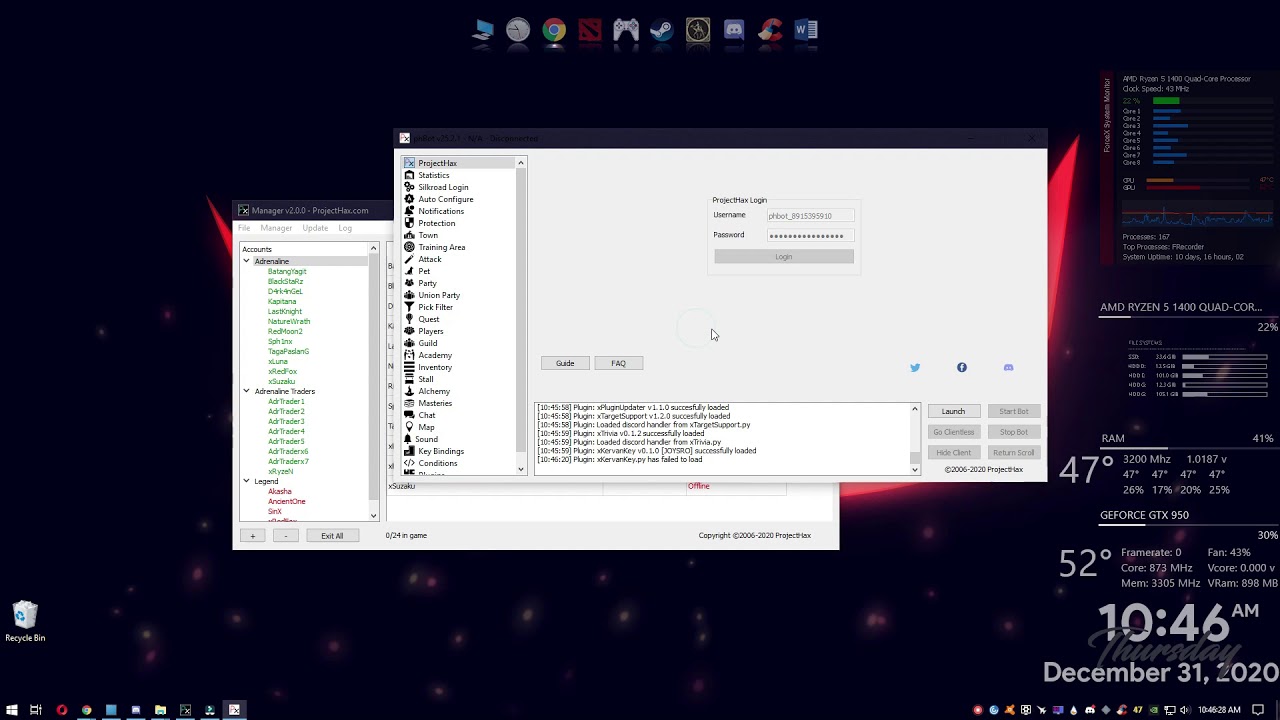The image size is (1280, 720).
Task: Click sidebar list scroll-down arrow
Action: 521,469
